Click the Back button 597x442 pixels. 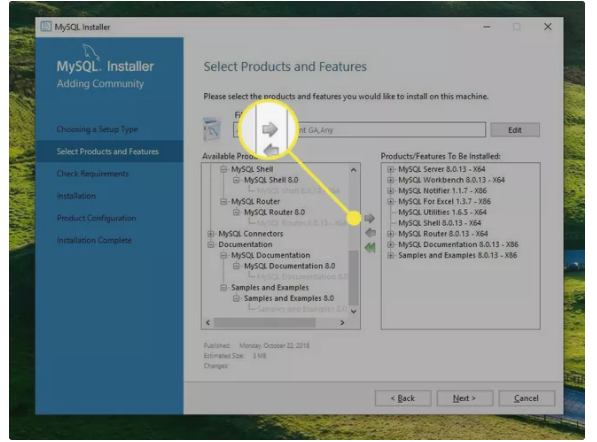(x=403, y=398)
